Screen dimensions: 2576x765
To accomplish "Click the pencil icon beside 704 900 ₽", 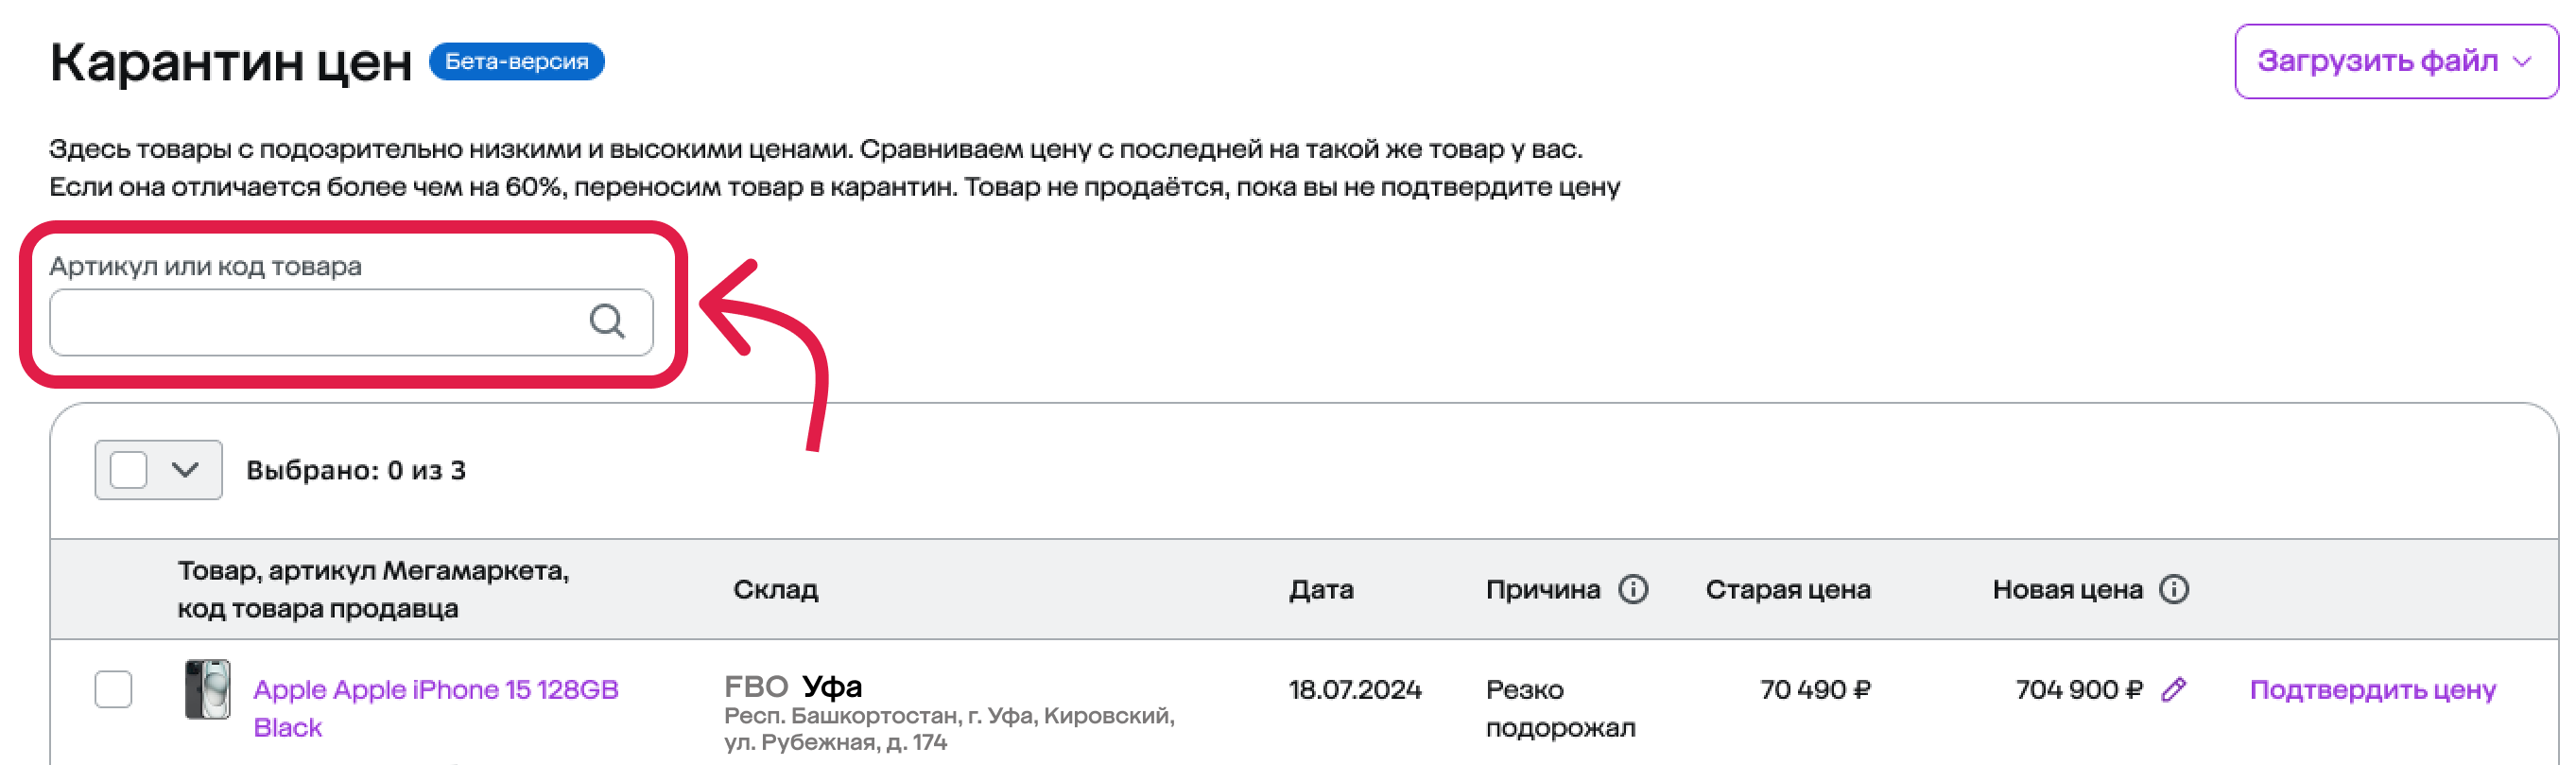I will [x=2173, y=689].
